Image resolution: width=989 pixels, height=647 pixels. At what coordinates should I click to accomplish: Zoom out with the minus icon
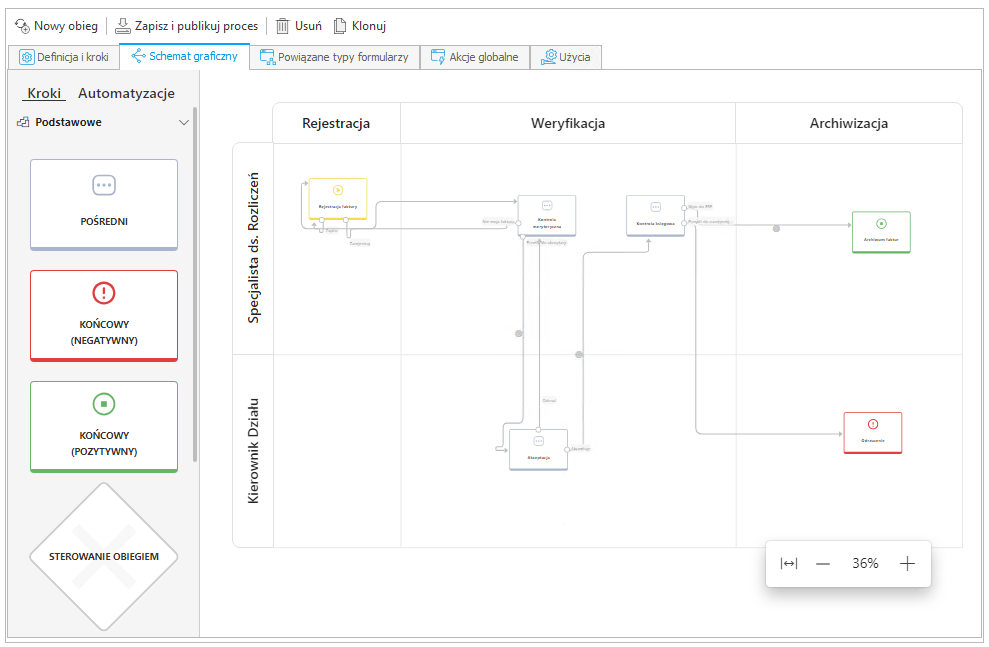[x=823, y=564]
